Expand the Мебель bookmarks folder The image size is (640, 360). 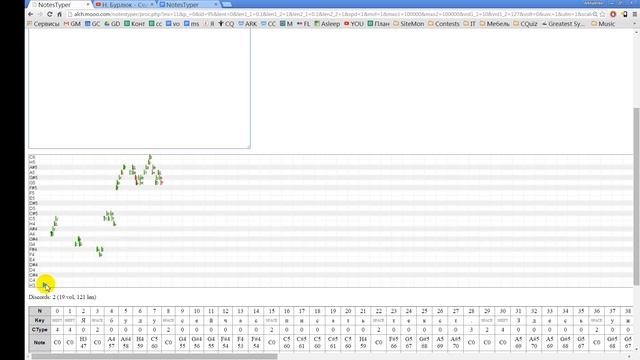pyautogui.click(x=495, y=24)
